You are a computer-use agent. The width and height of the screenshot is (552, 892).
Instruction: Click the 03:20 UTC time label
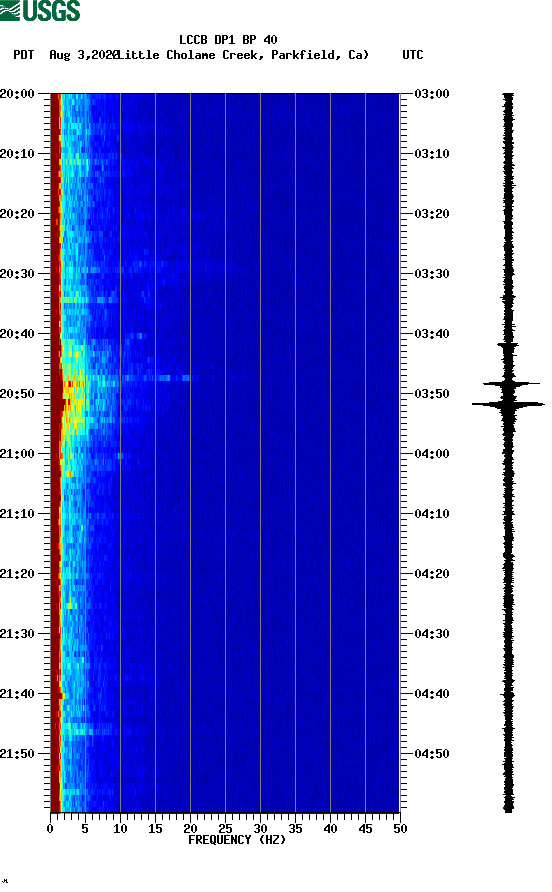432,214
